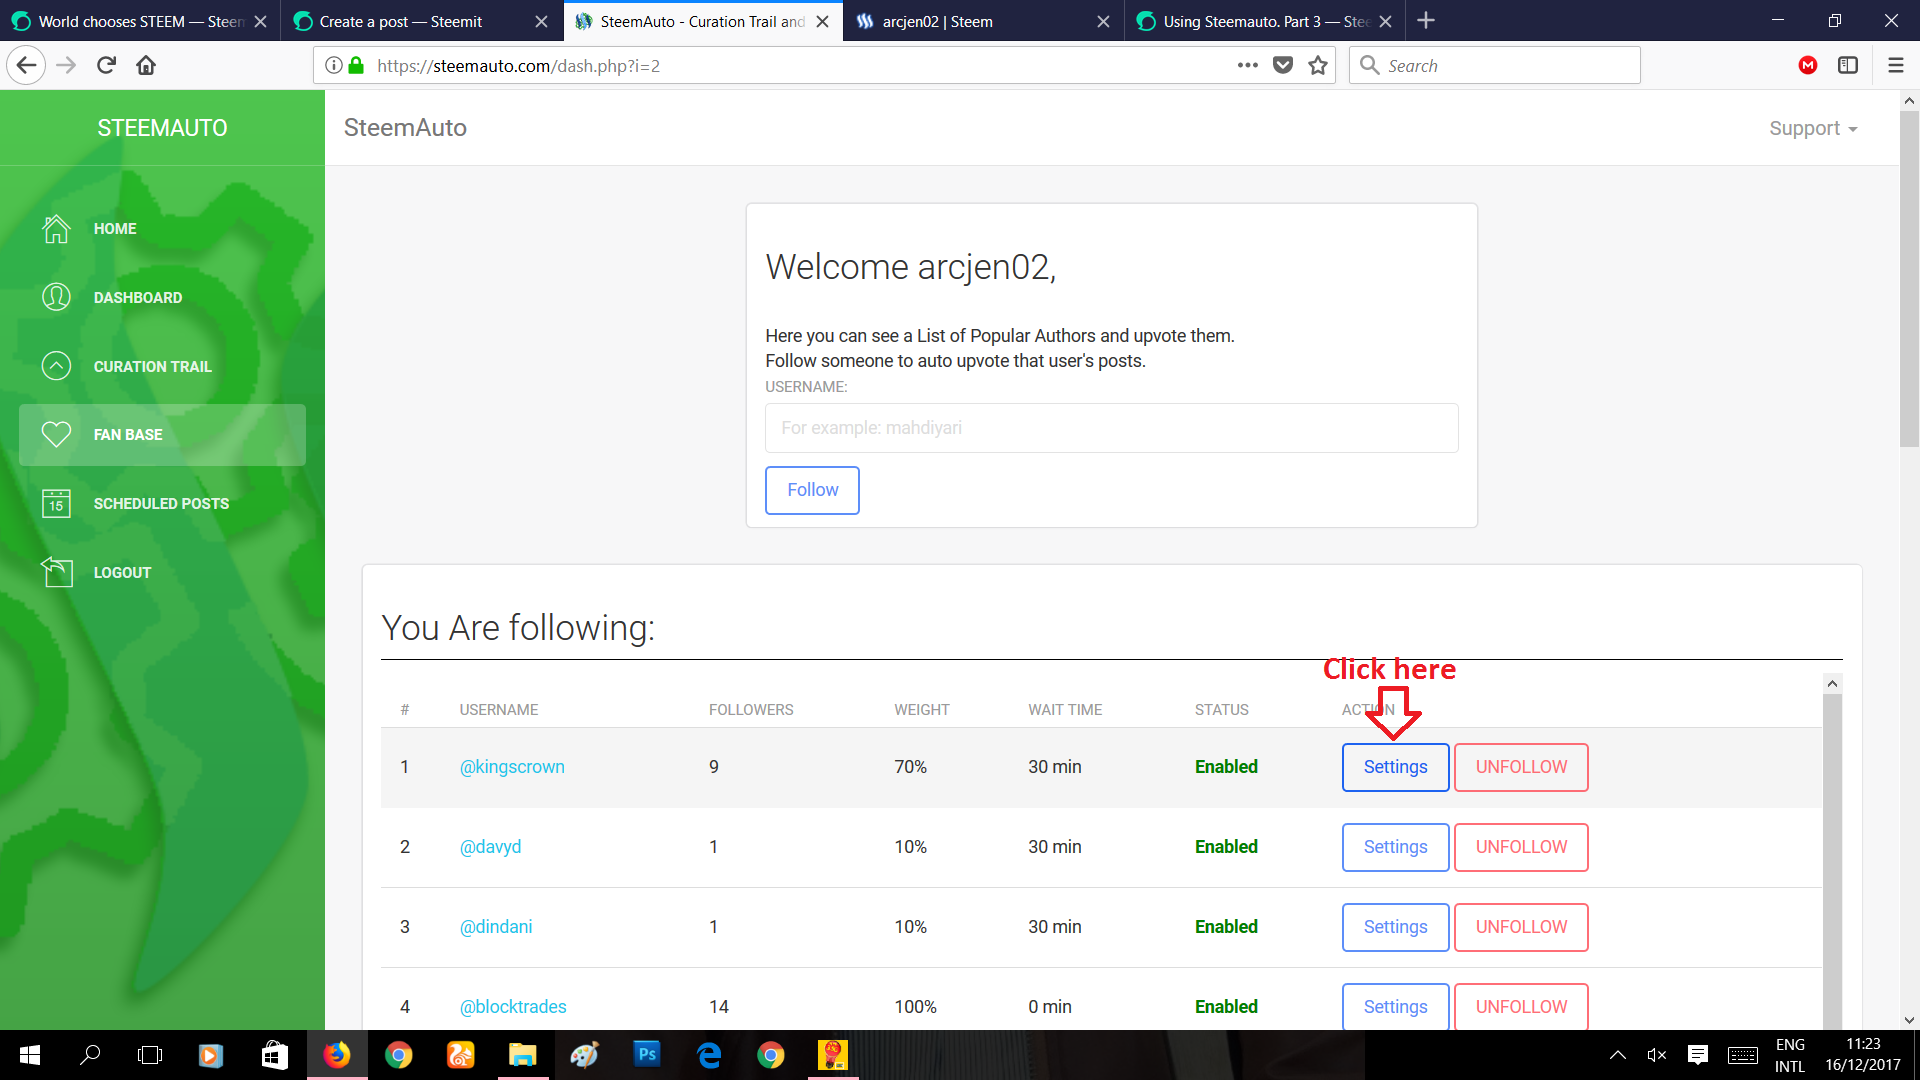
Task: Reload the current page
Action: [x=106, y=66]
